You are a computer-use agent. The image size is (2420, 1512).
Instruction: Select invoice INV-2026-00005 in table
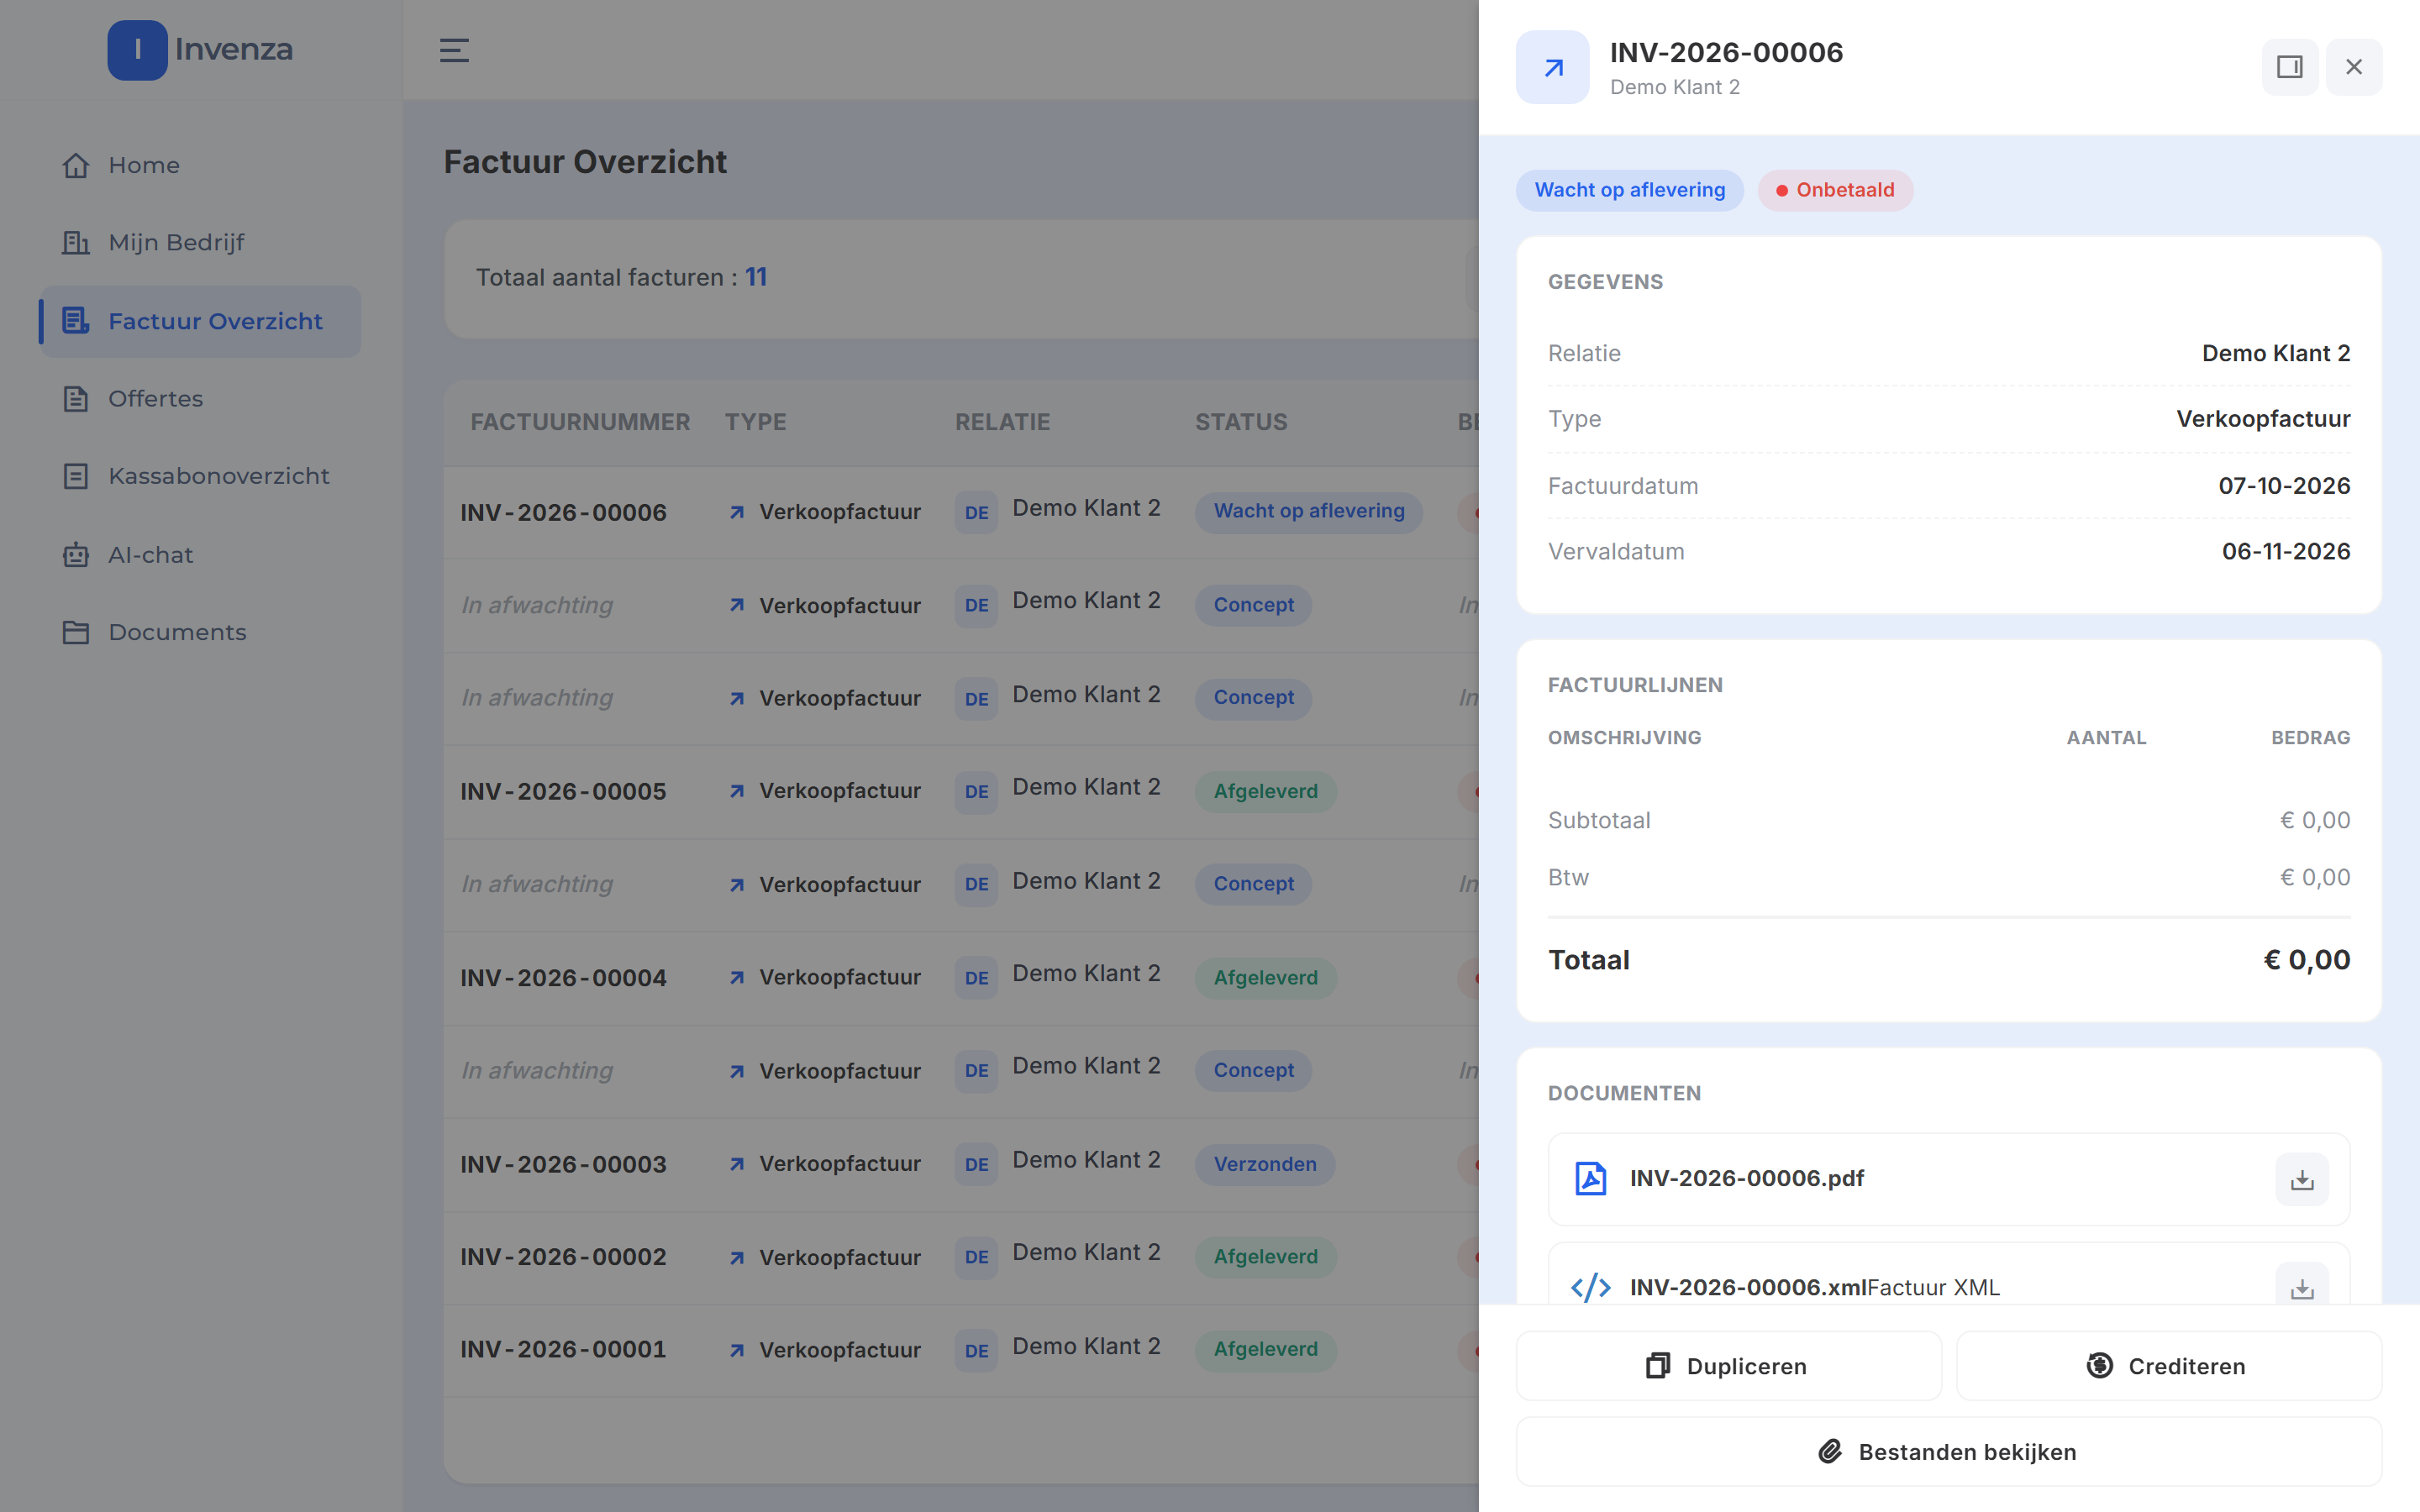pos(563,792)
